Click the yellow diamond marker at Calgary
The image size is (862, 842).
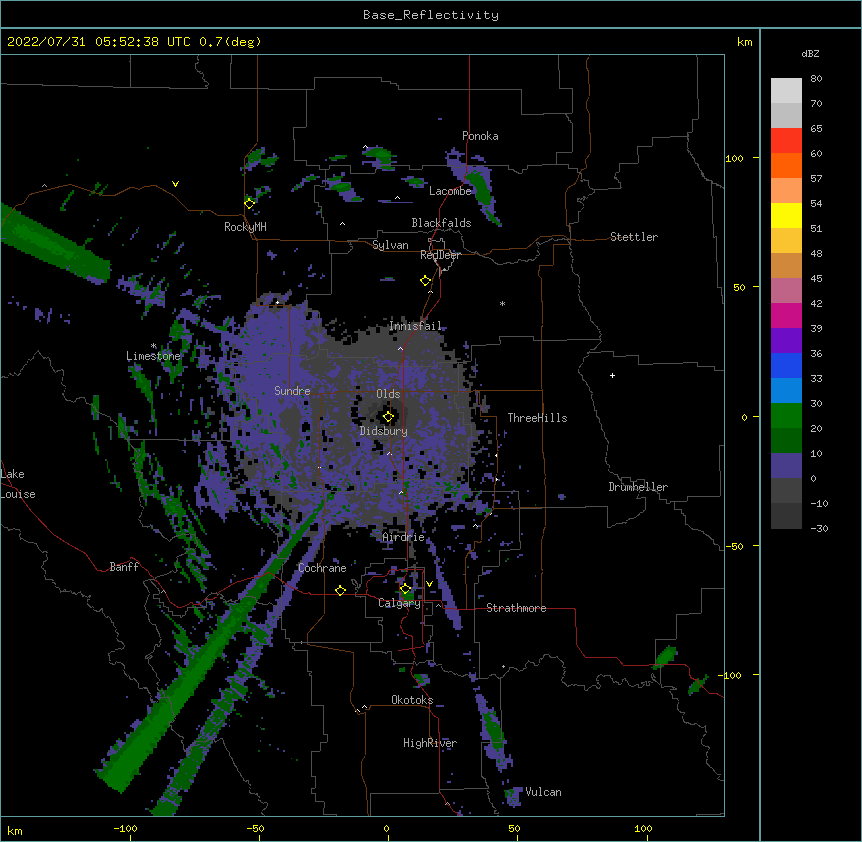click(x=405, y=589)
